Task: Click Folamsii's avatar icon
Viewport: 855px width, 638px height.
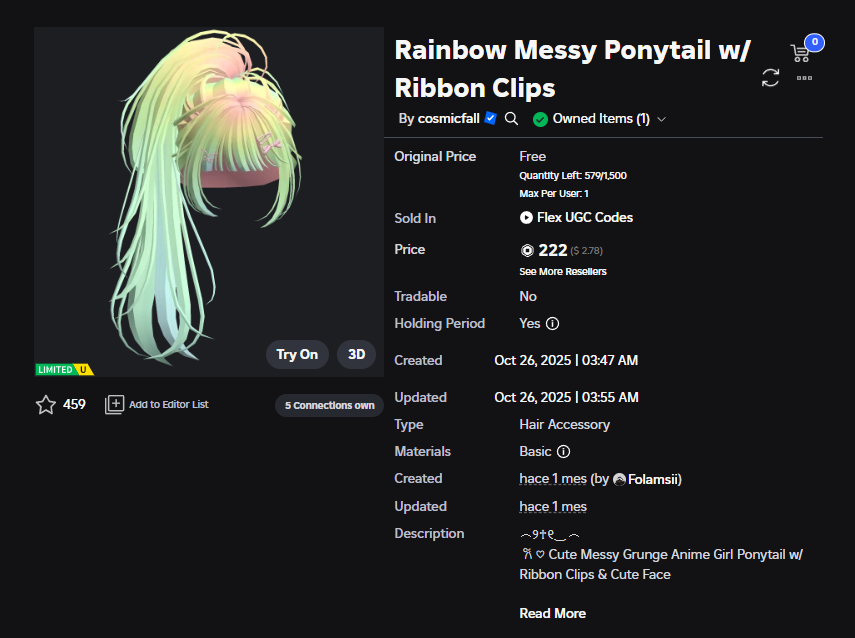Action: click(619, 479)
